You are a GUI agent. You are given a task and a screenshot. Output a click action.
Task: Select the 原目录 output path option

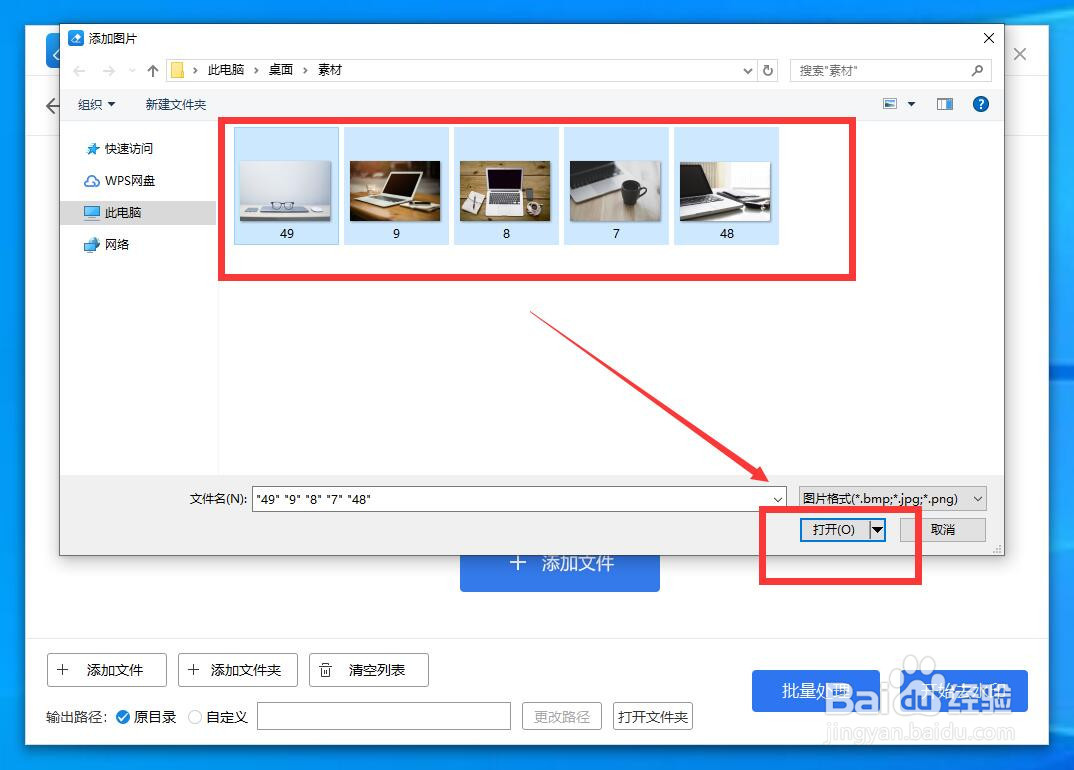point(146,717)
